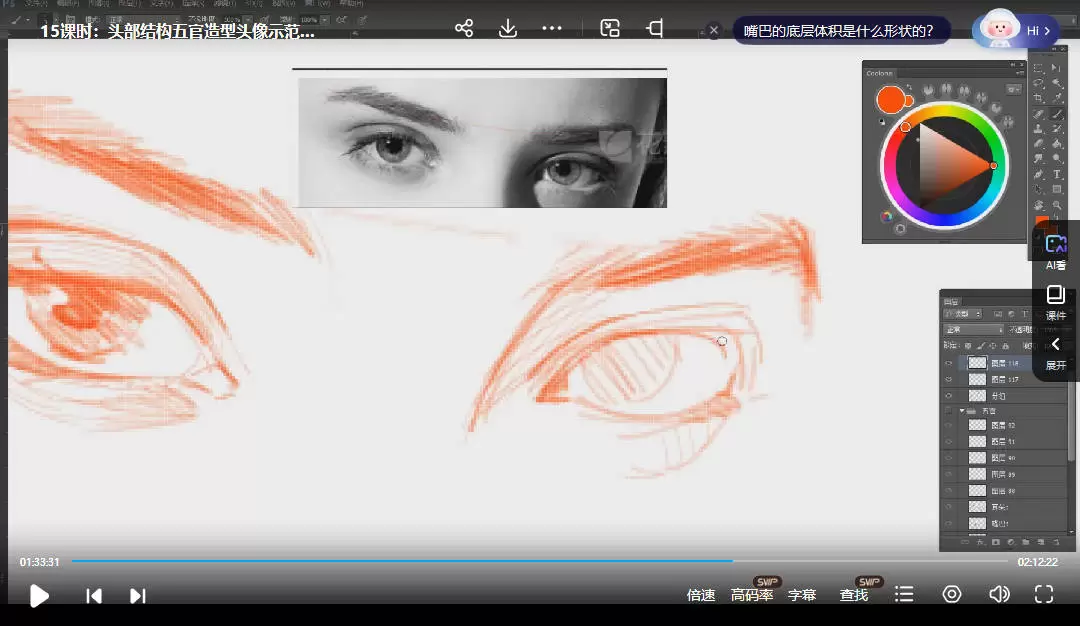Enter fullscreen video mode
The image size is (1080, 626).
coord(1043,594)
